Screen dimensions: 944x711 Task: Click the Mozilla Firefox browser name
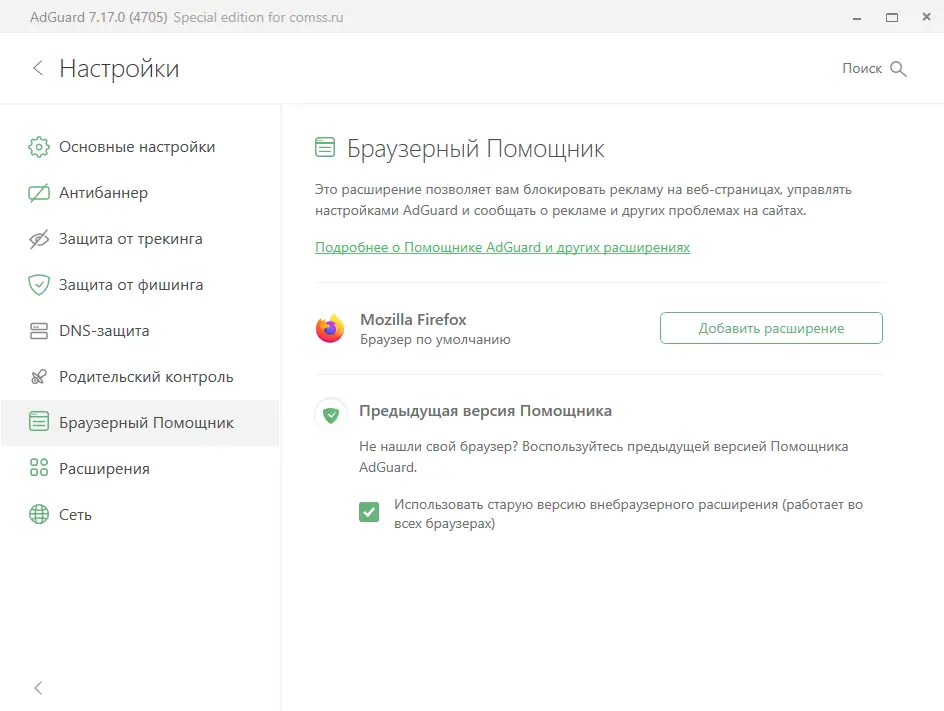413,320
